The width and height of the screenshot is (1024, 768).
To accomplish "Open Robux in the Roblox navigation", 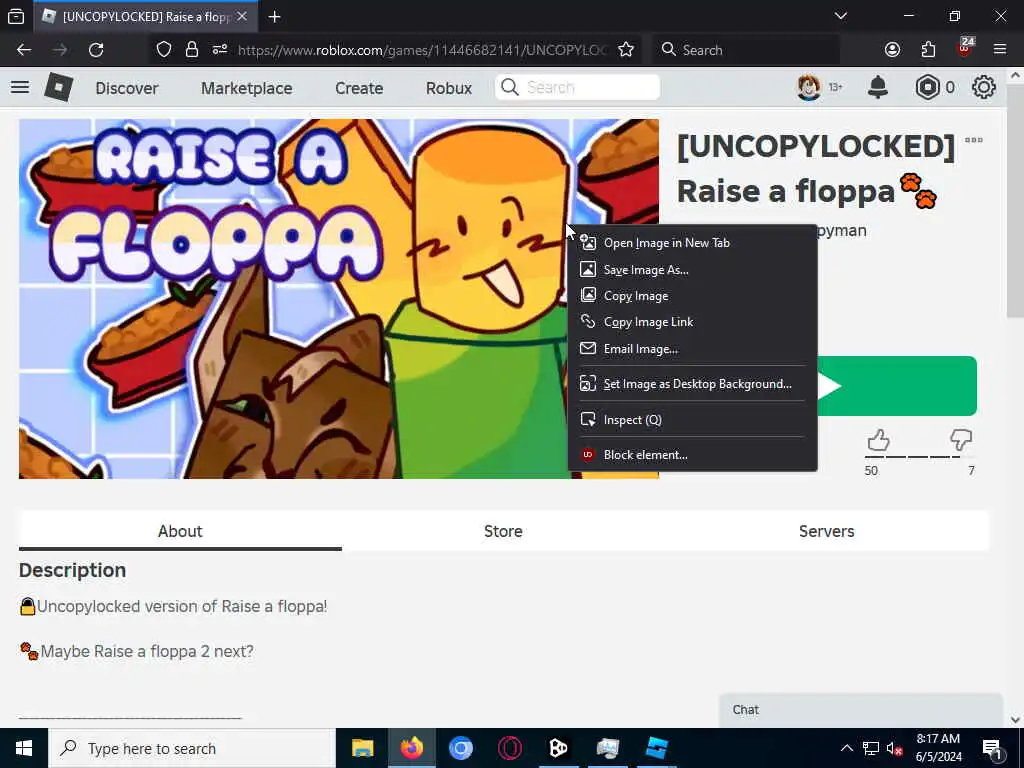I will click(x=449, y=88).
